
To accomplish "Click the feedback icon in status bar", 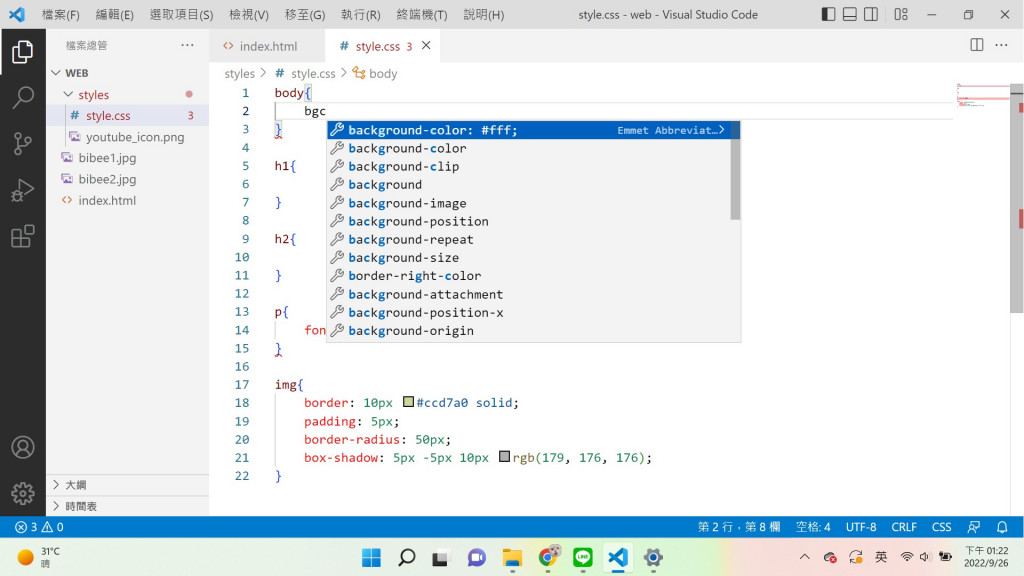I will [x=973, y=527].
